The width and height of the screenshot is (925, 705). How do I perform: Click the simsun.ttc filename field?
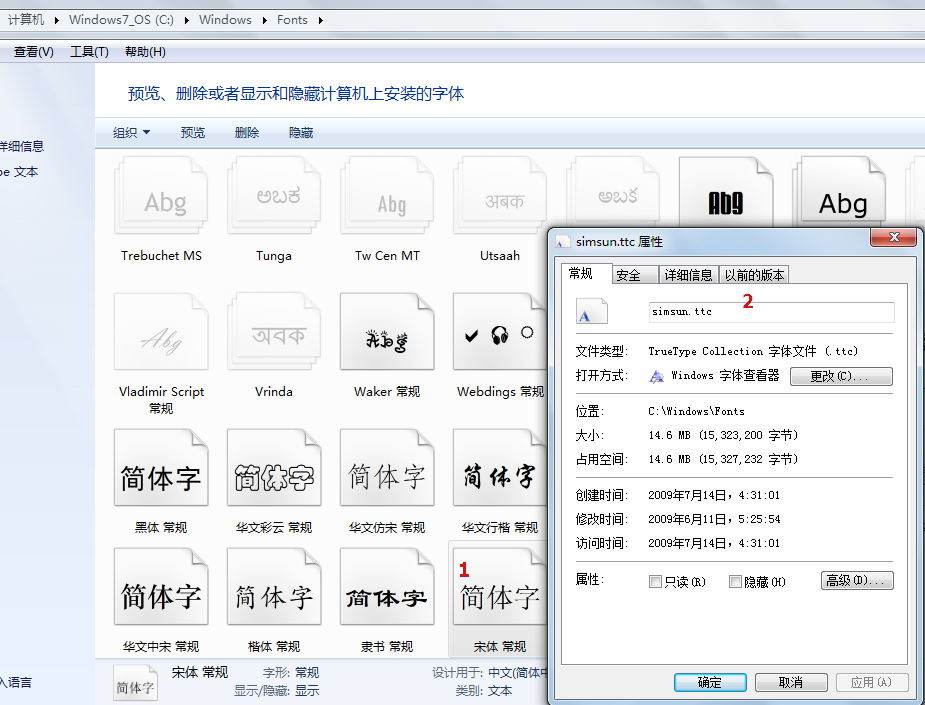point(772,312)
